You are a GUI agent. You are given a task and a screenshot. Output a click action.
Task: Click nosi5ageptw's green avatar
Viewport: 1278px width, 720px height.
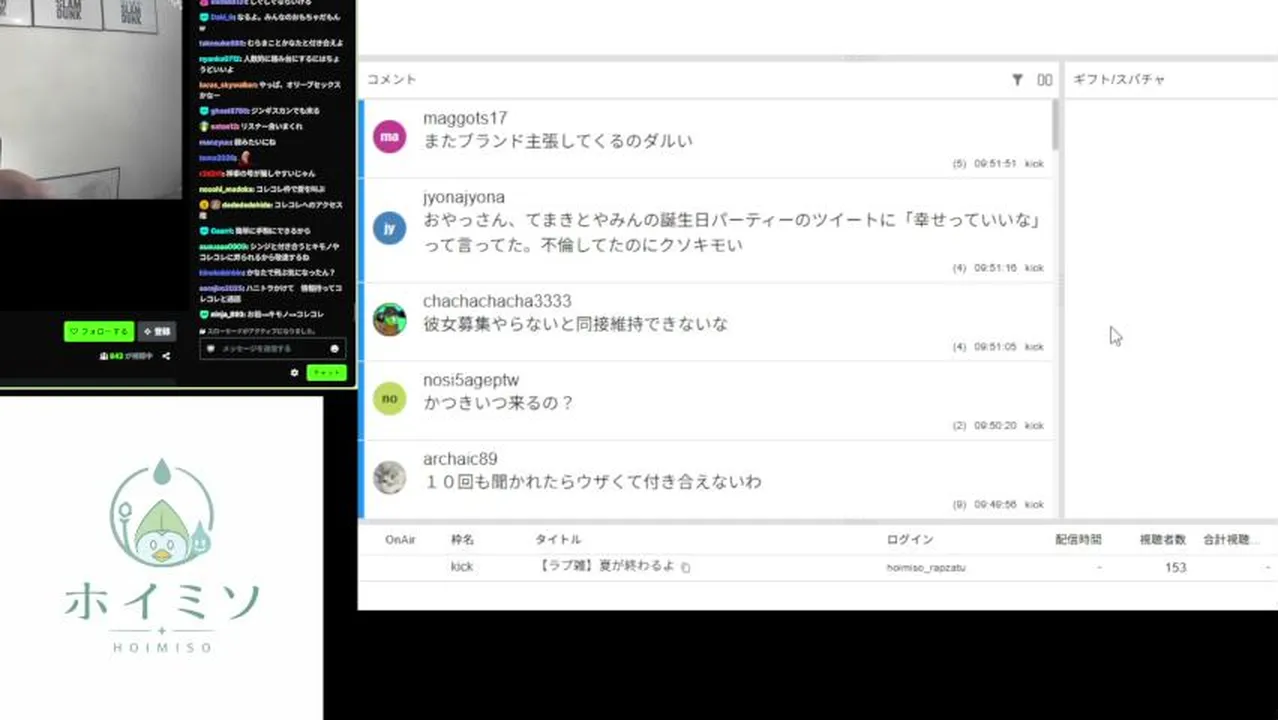(x=390, y=398)
